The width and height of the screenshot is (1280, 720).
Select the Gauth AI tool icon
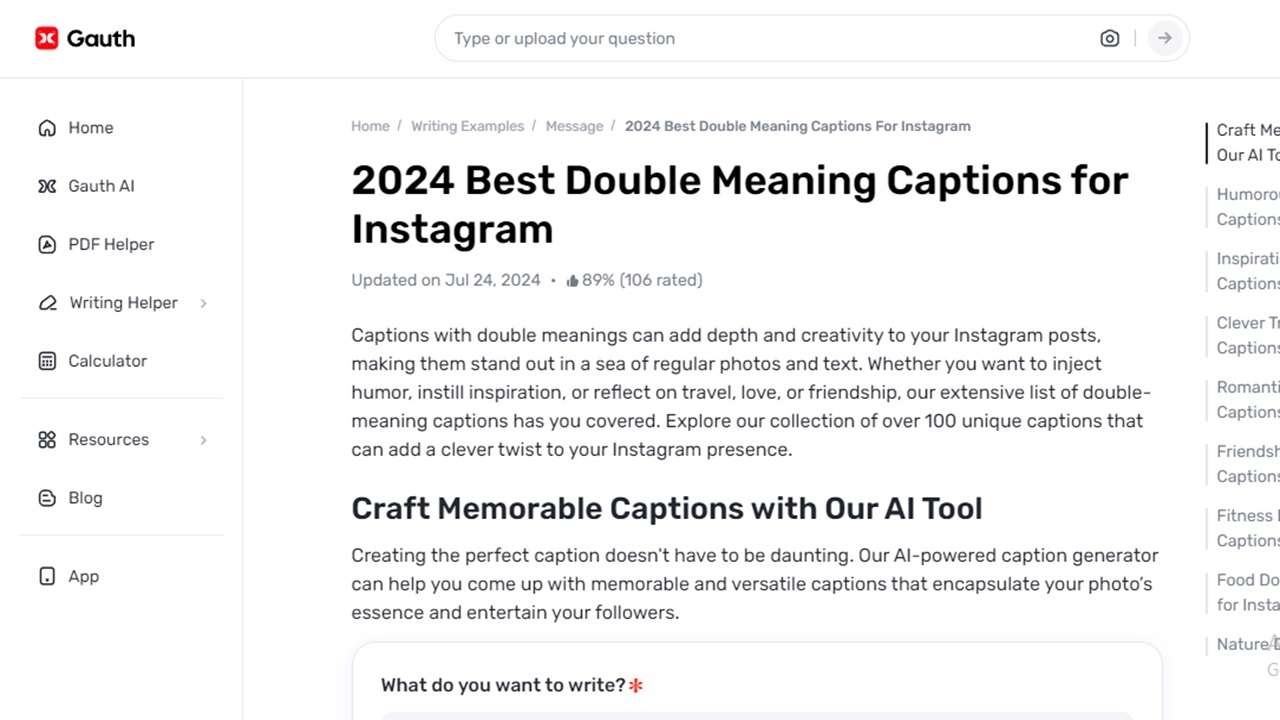point(47,186)
